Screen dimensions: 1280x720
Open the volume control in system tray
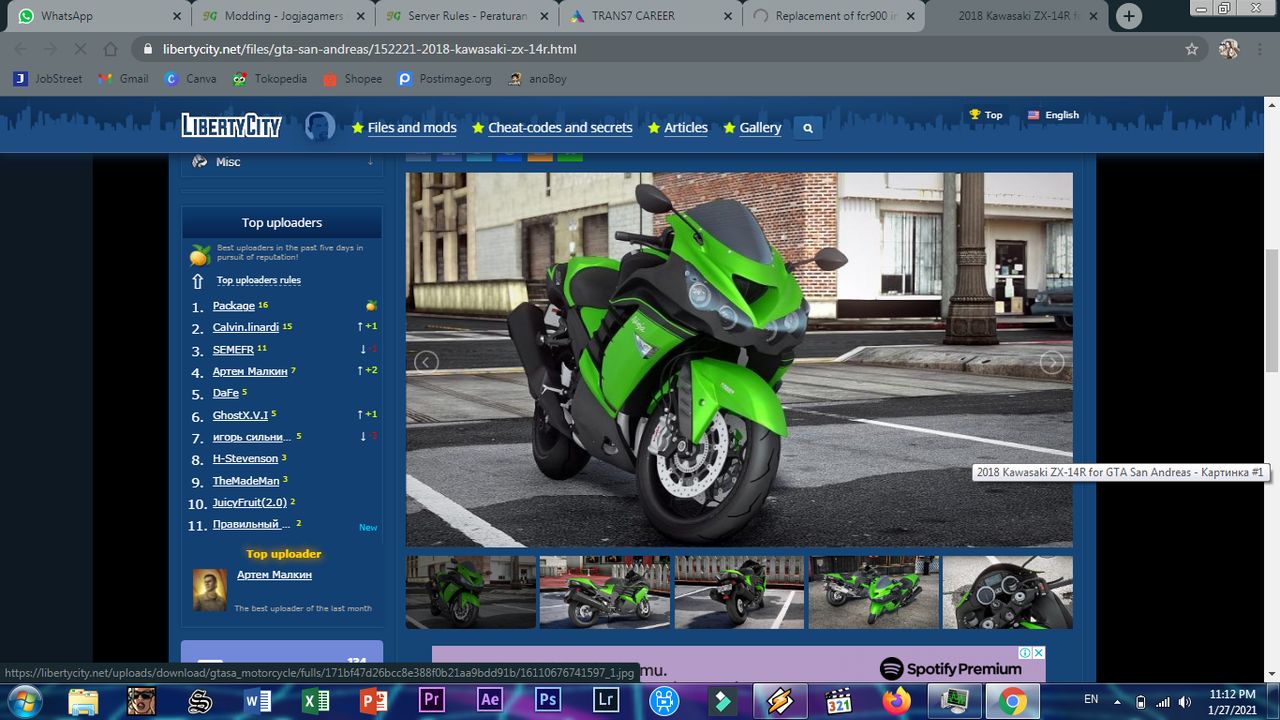click(1183, 701)
